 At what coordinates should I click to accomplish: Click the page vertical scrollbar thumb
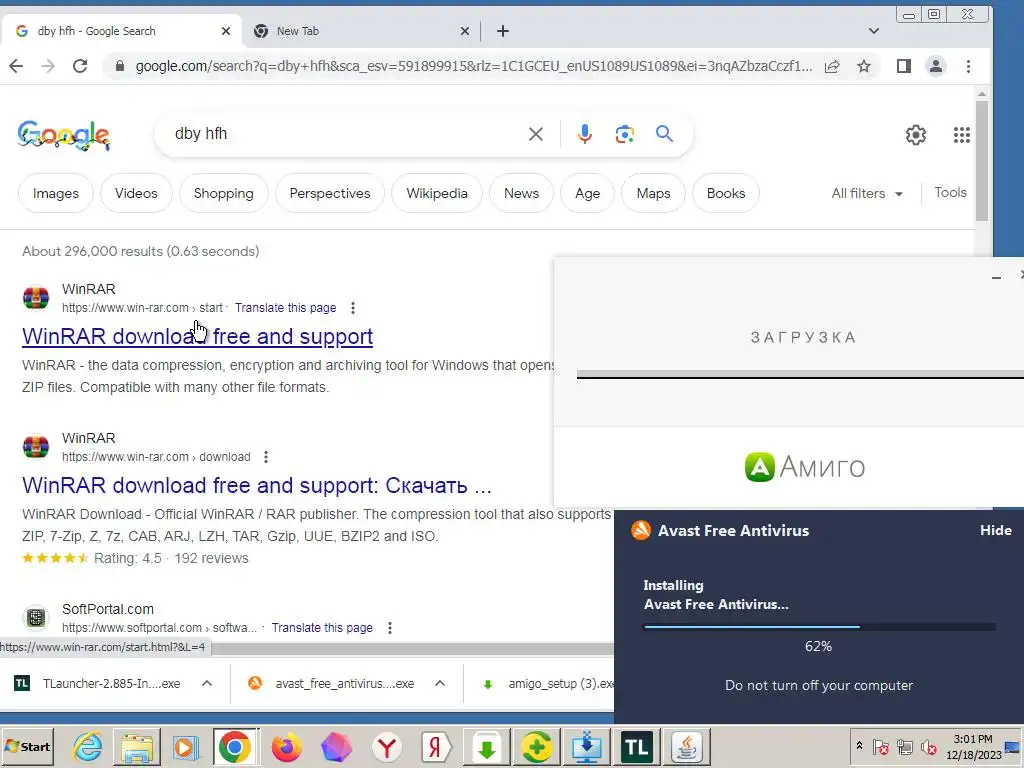[x=982, y=161]
